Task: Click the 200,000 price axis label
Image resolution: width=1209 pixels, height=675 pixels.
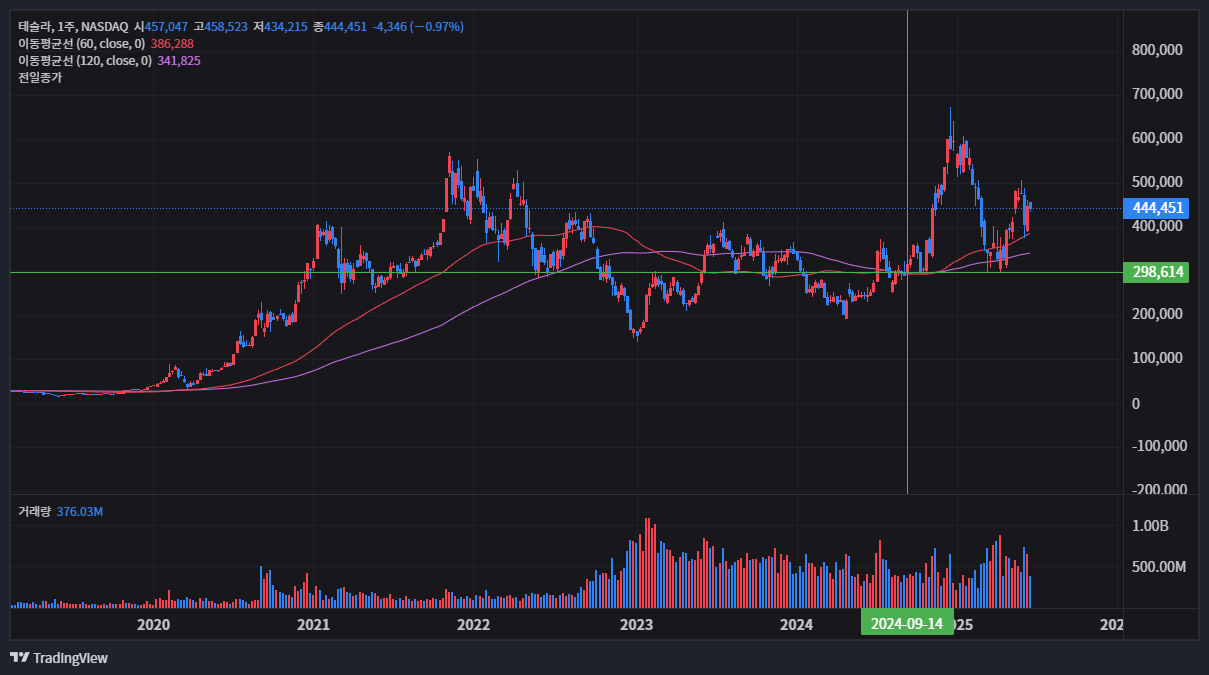Action: (x=1158, y=314)
